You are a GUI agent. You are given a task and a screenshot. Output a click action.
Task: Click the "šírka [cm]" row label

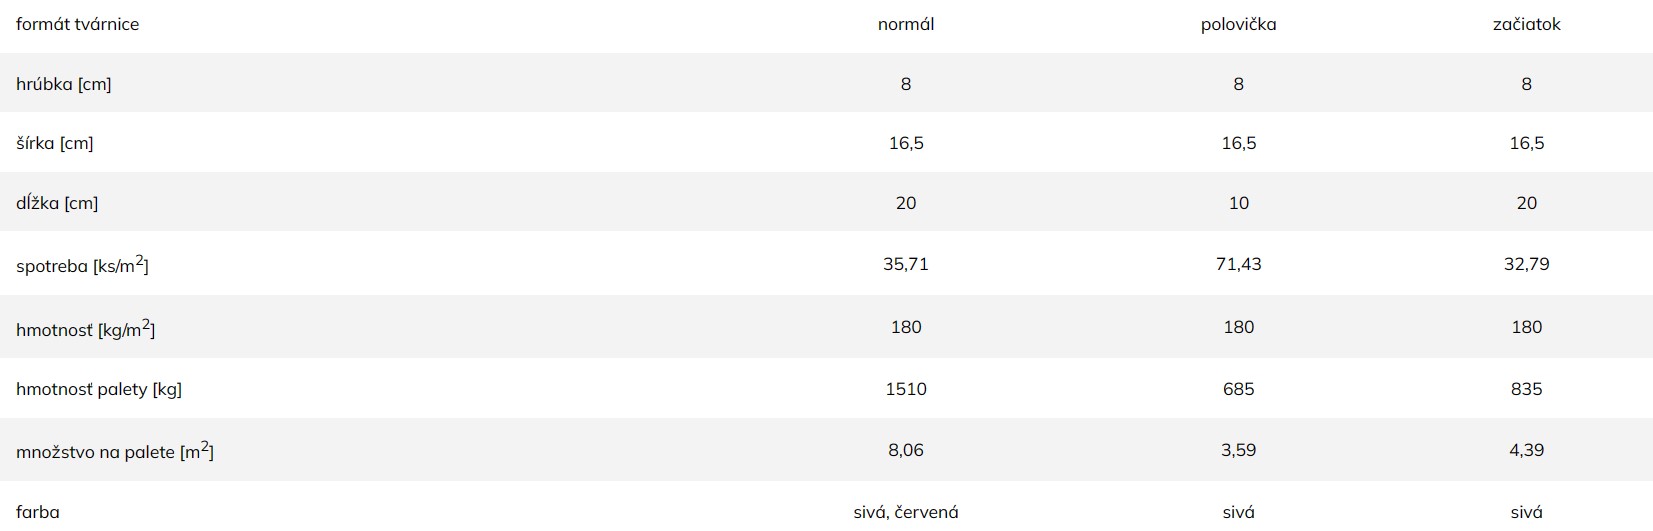coord(55,144)
